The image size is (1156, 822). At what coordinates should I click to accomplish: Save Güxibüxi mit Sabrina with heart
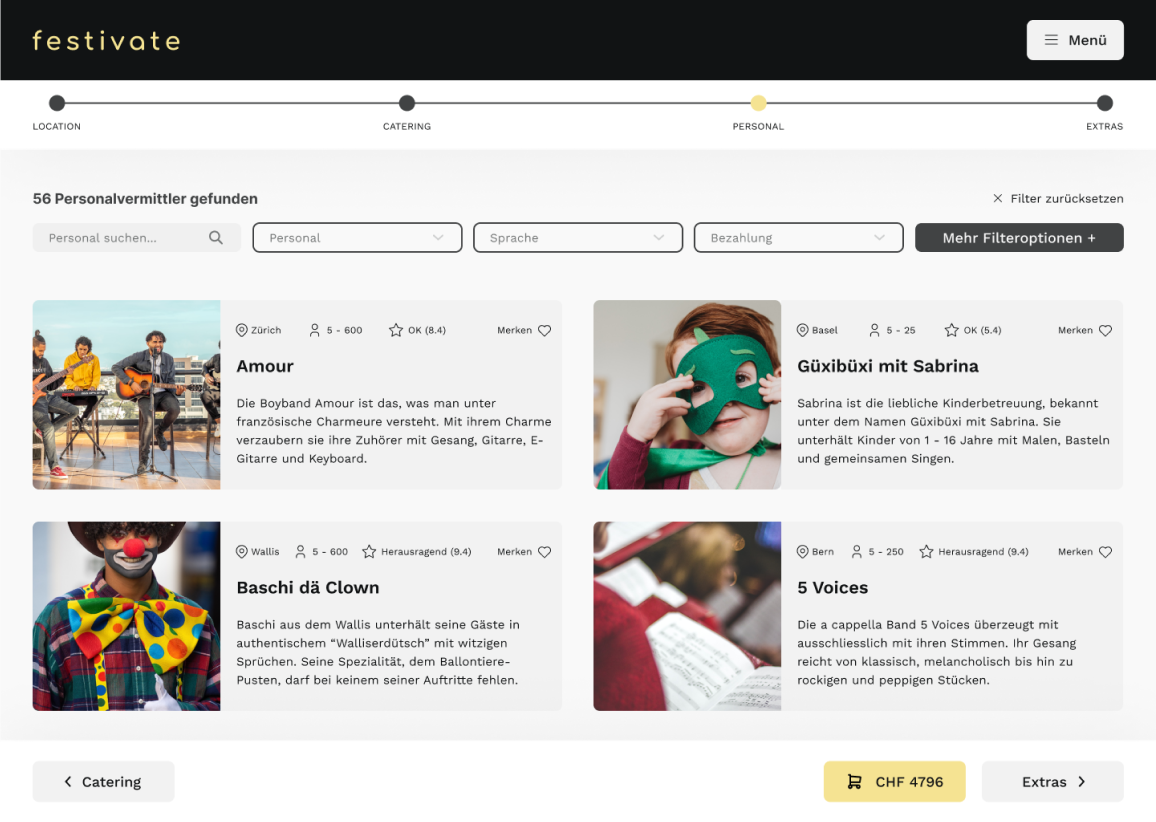pos(1105,330)
